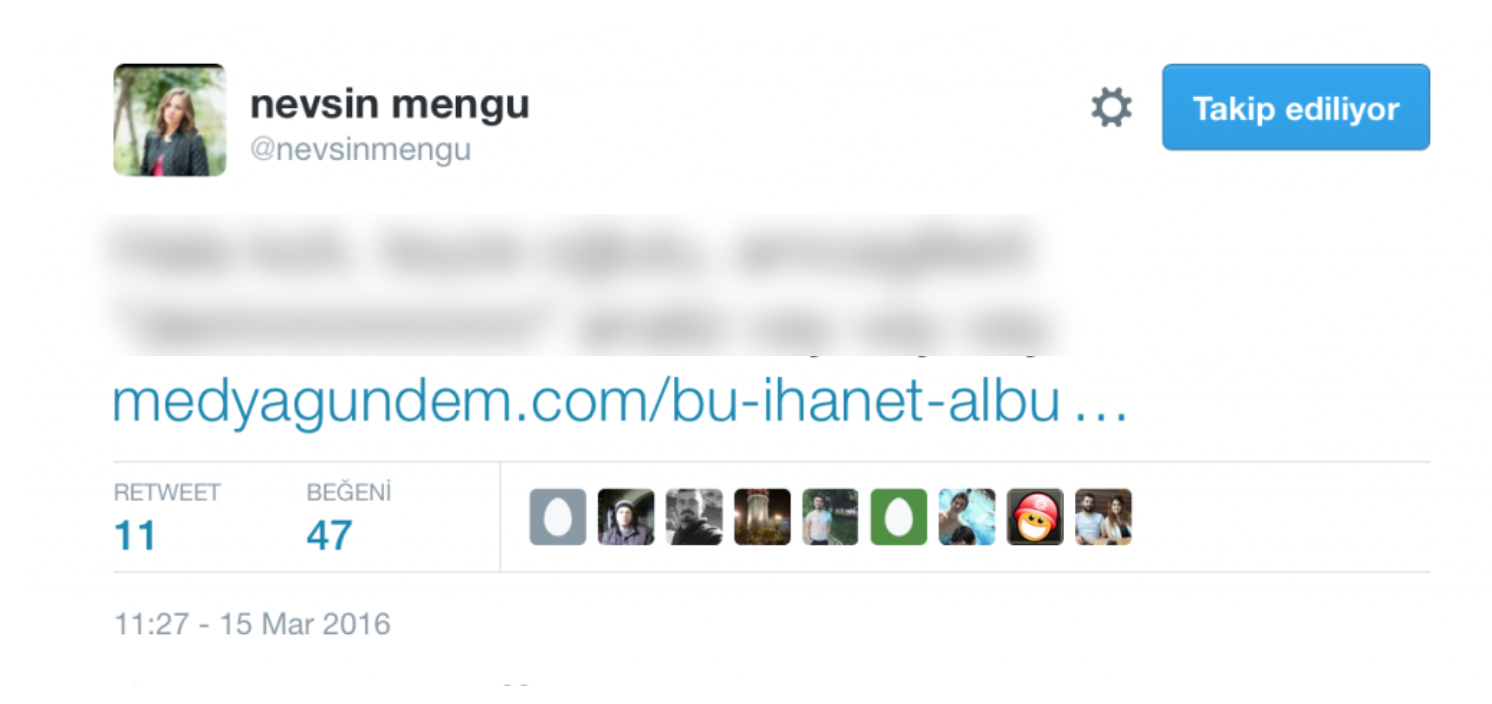Open the medyagundem.com article link
The image size is (1492, 704).
pos(620,402)
